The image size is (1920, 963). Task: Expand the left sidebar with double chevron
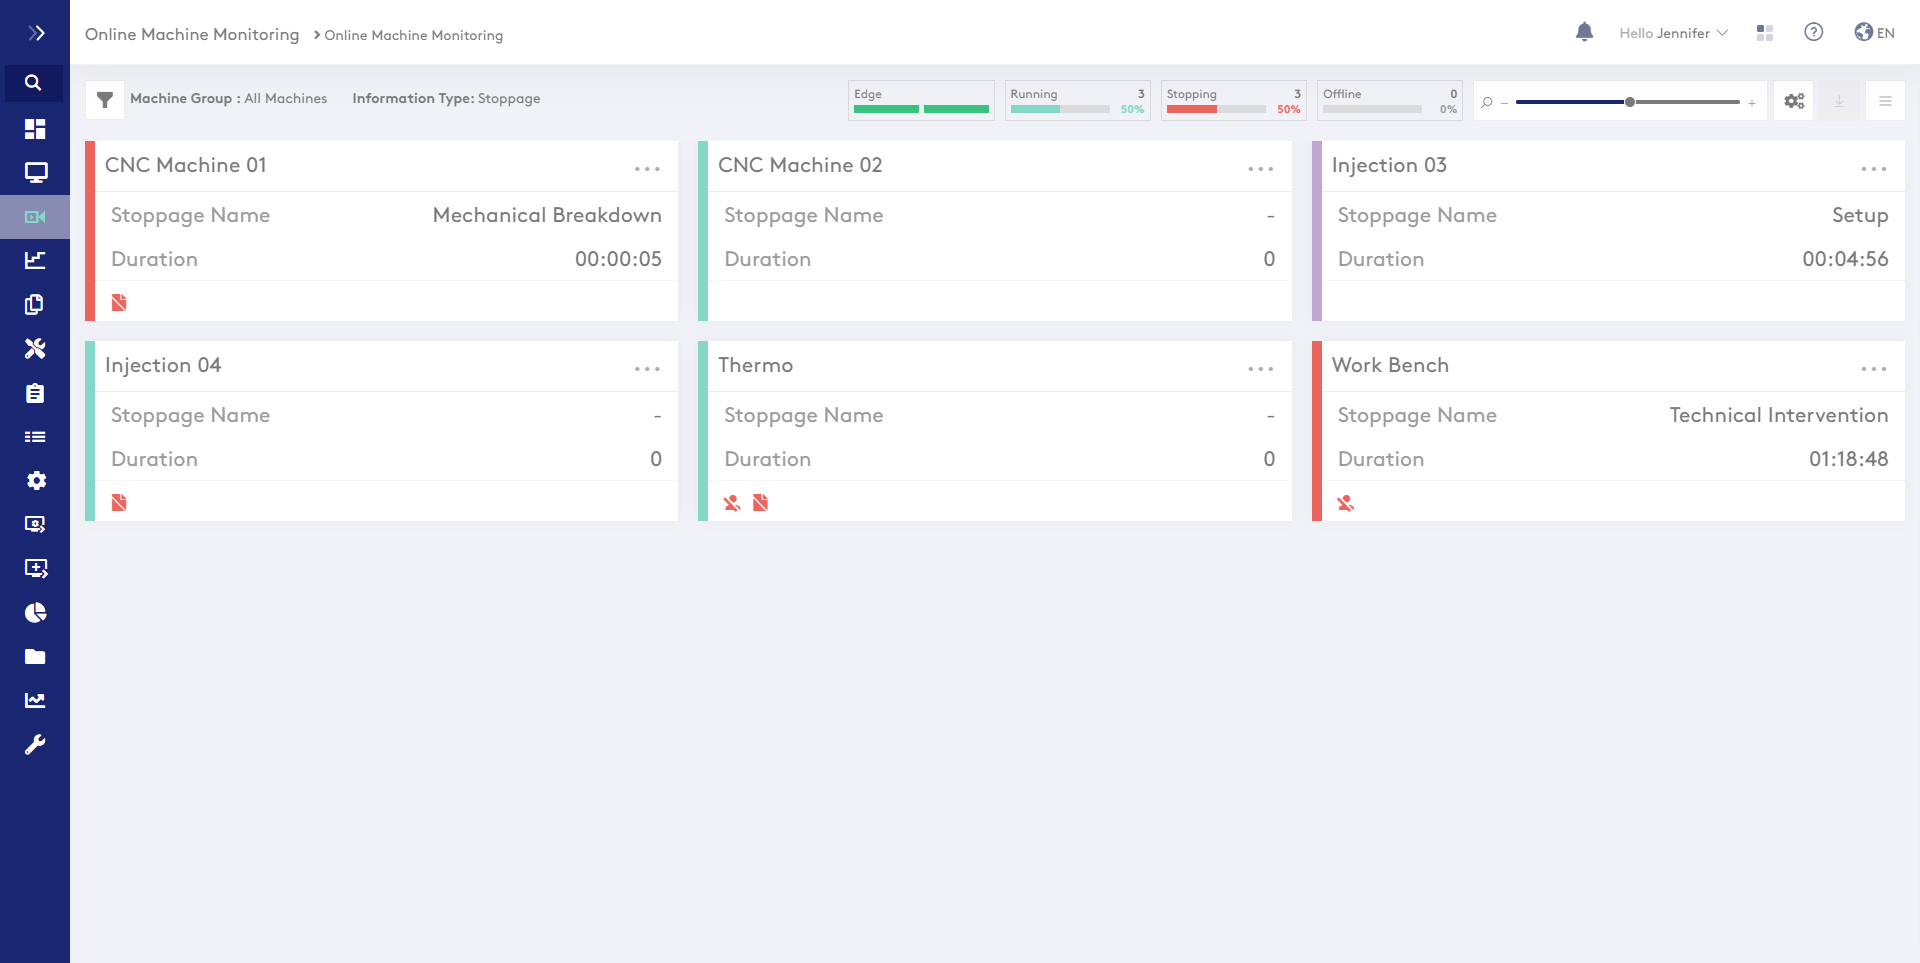(x=36, y=33)
